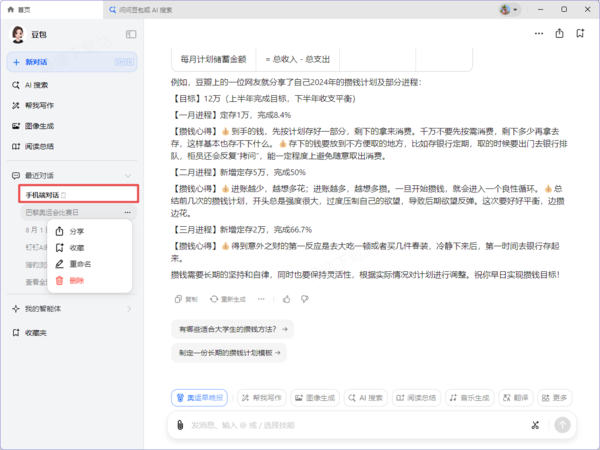The image size is (600, 450).
Task: Expand 我的智能体 arrow
Action: (x=129, y=309)
